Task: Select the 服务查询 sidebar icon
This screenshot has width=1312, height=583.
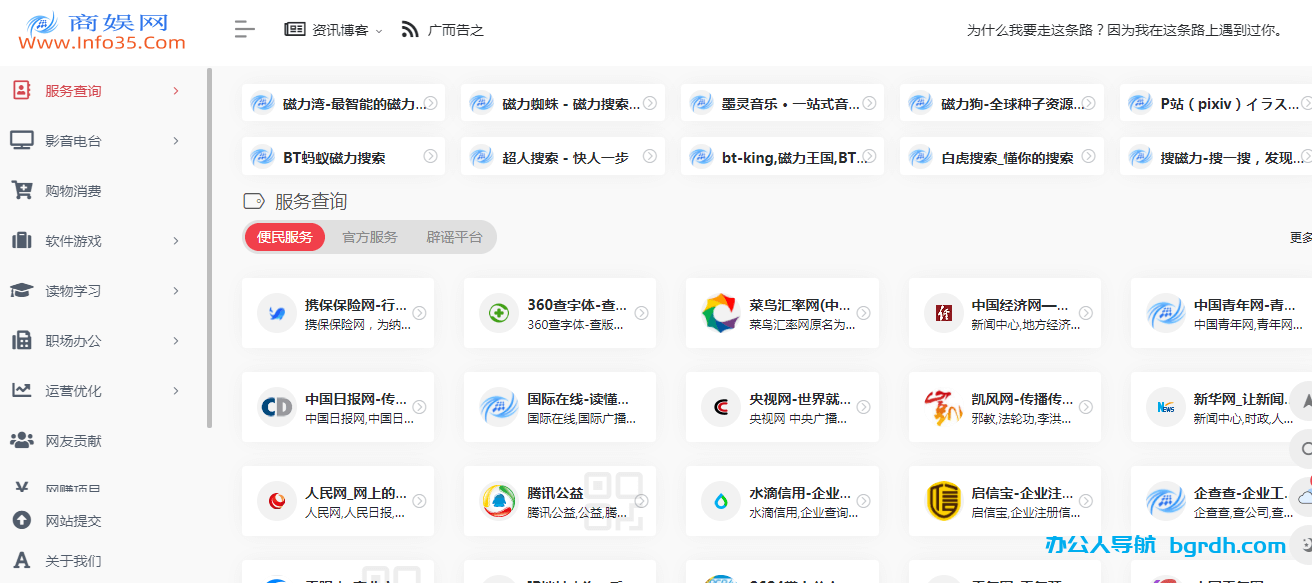Action: [22, 90]
